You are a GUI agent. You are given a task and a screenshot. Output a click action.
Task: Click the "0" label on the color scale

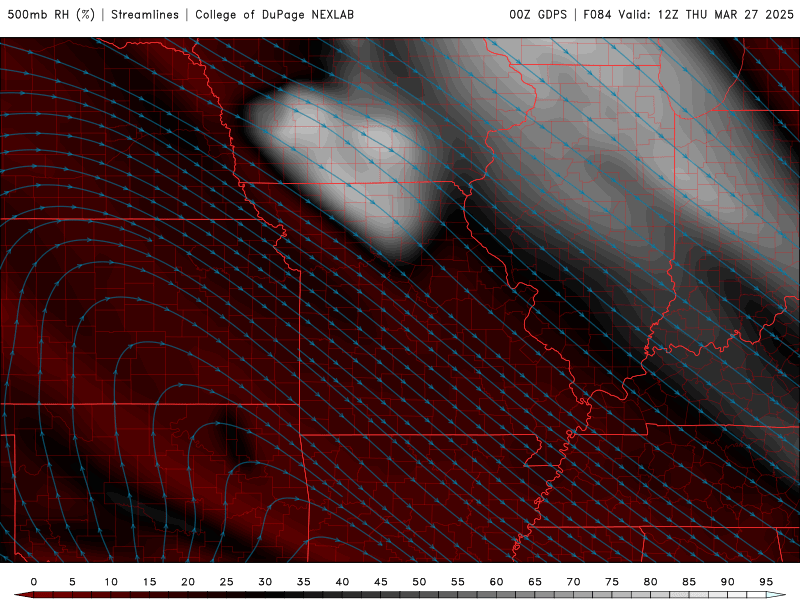34,582
